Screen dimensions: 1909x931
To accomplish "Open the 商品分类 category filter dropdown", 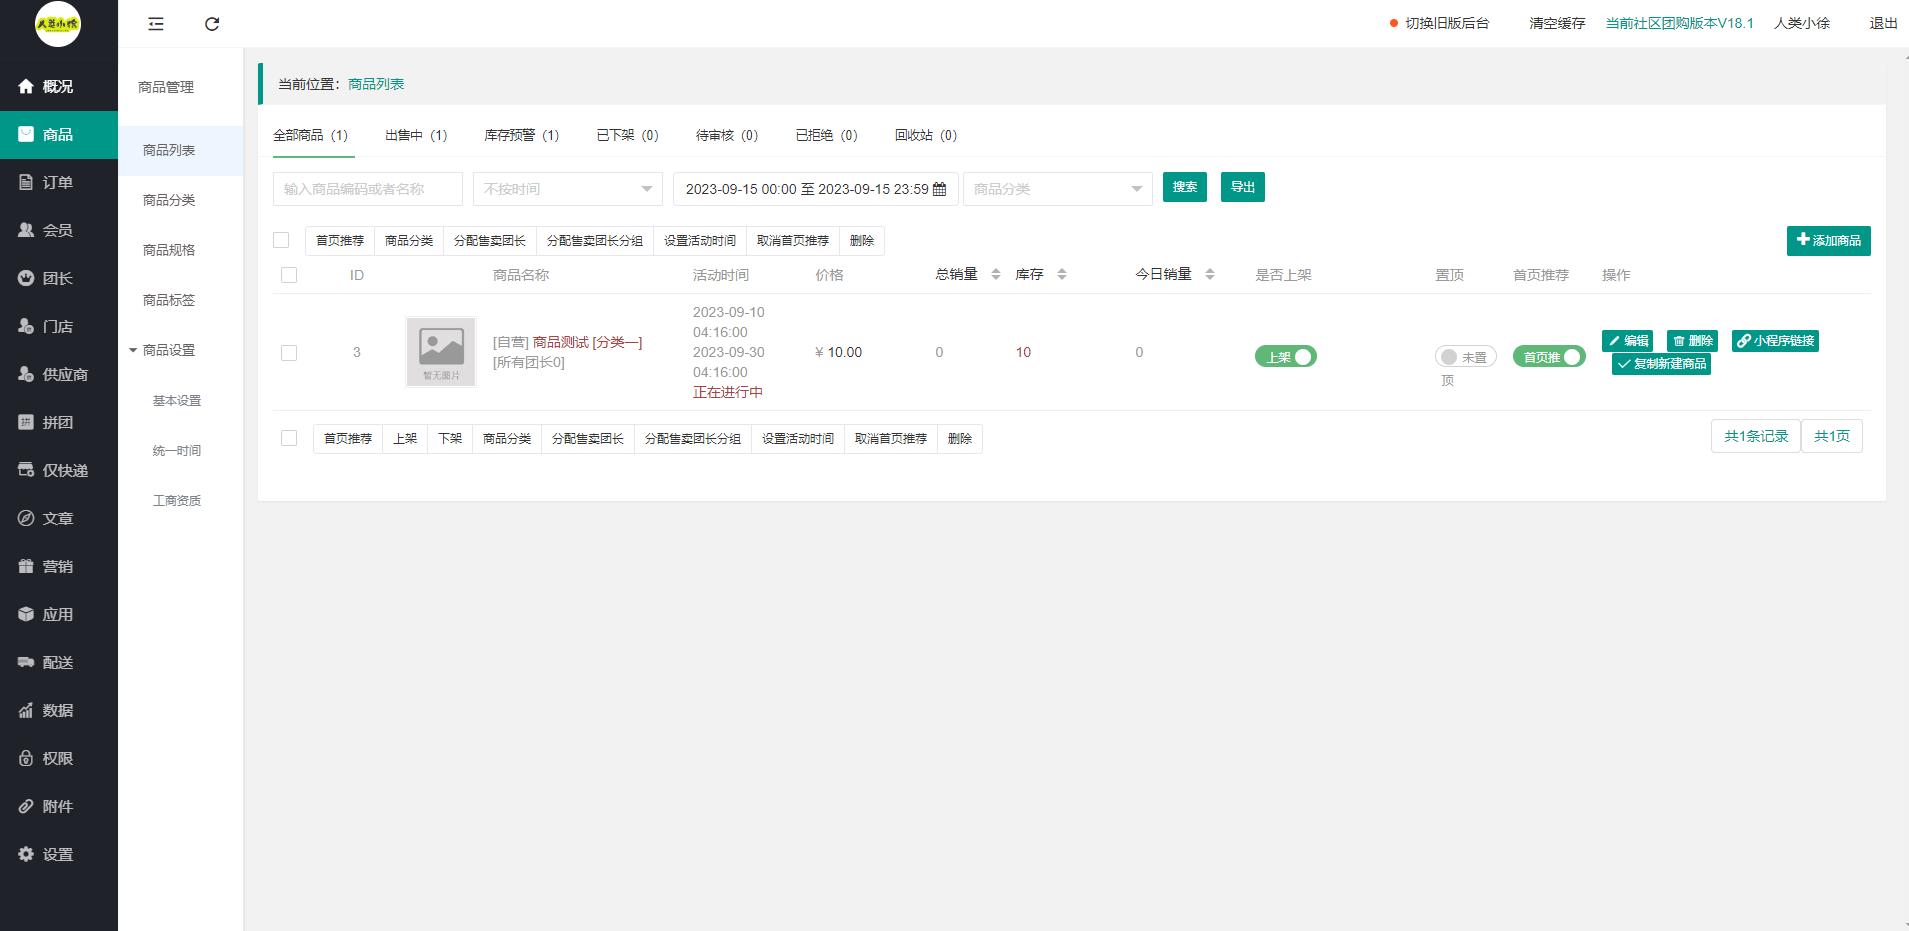I will pos(1058,189).
